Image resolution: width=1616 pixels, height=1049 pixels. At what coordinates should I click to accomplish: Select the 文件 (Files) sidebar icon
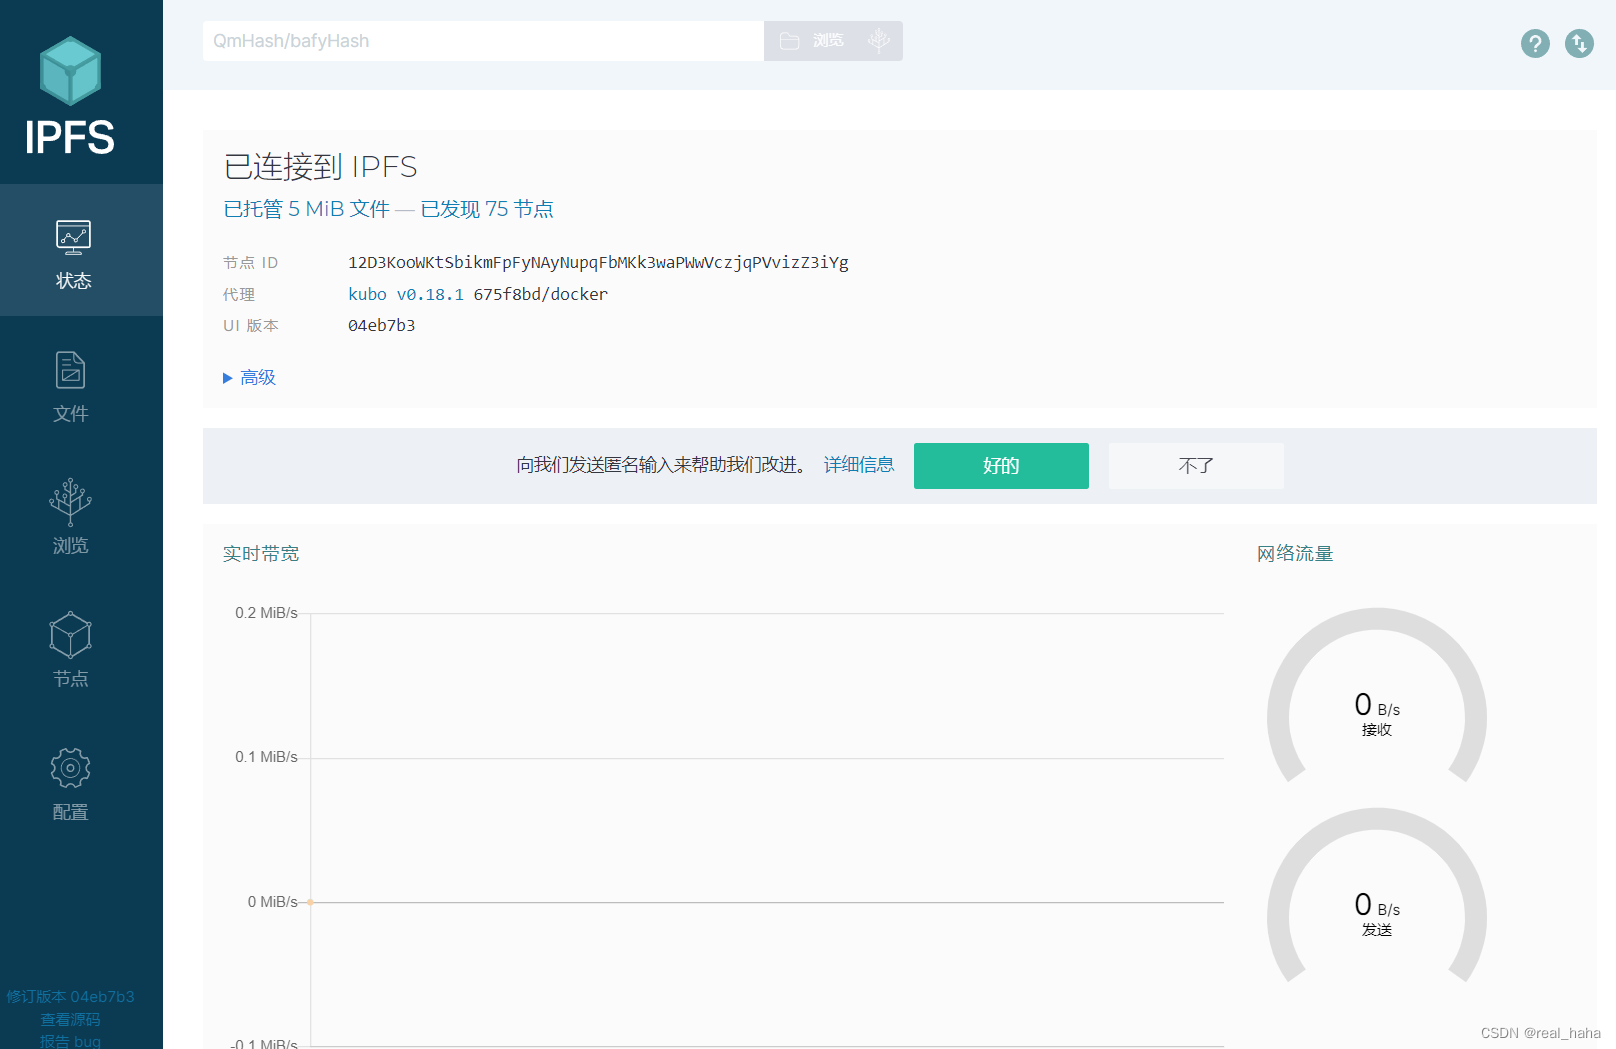69,370
